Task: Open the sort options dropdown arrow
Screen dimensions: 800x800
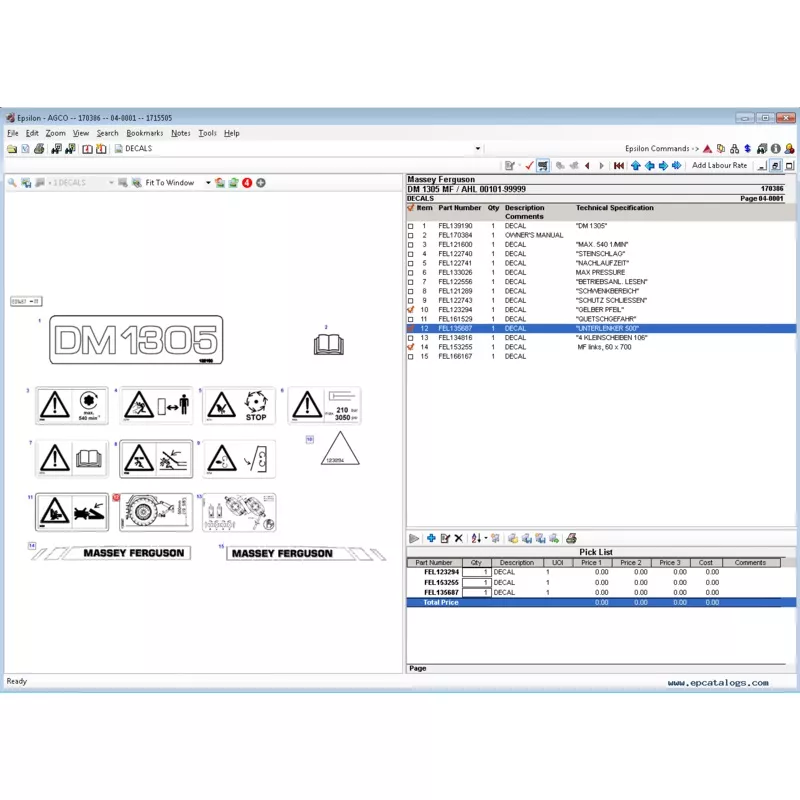Action: [486, 538]
